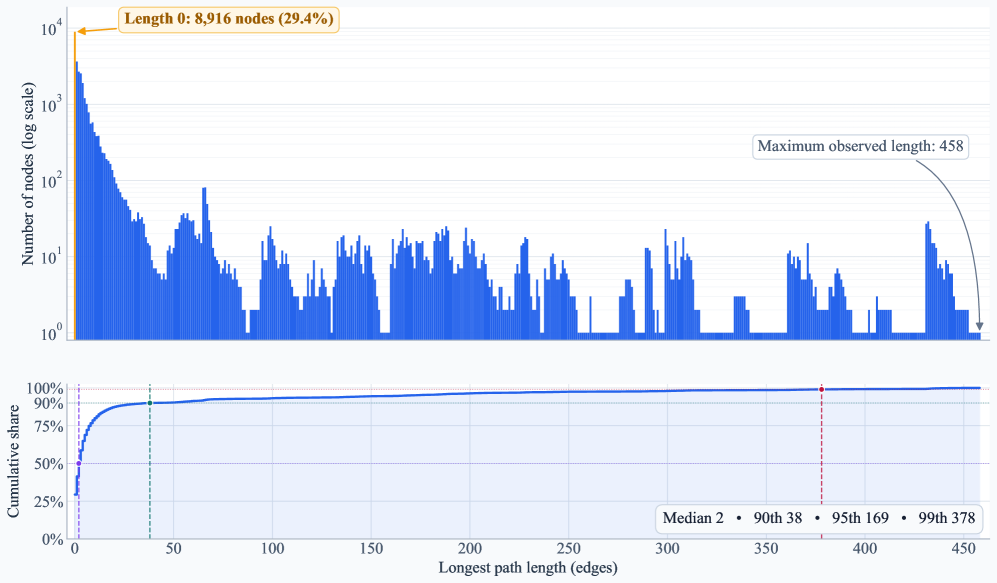
Task: Click the 10^3 tick on the log axis
Action: pos(52,105)
